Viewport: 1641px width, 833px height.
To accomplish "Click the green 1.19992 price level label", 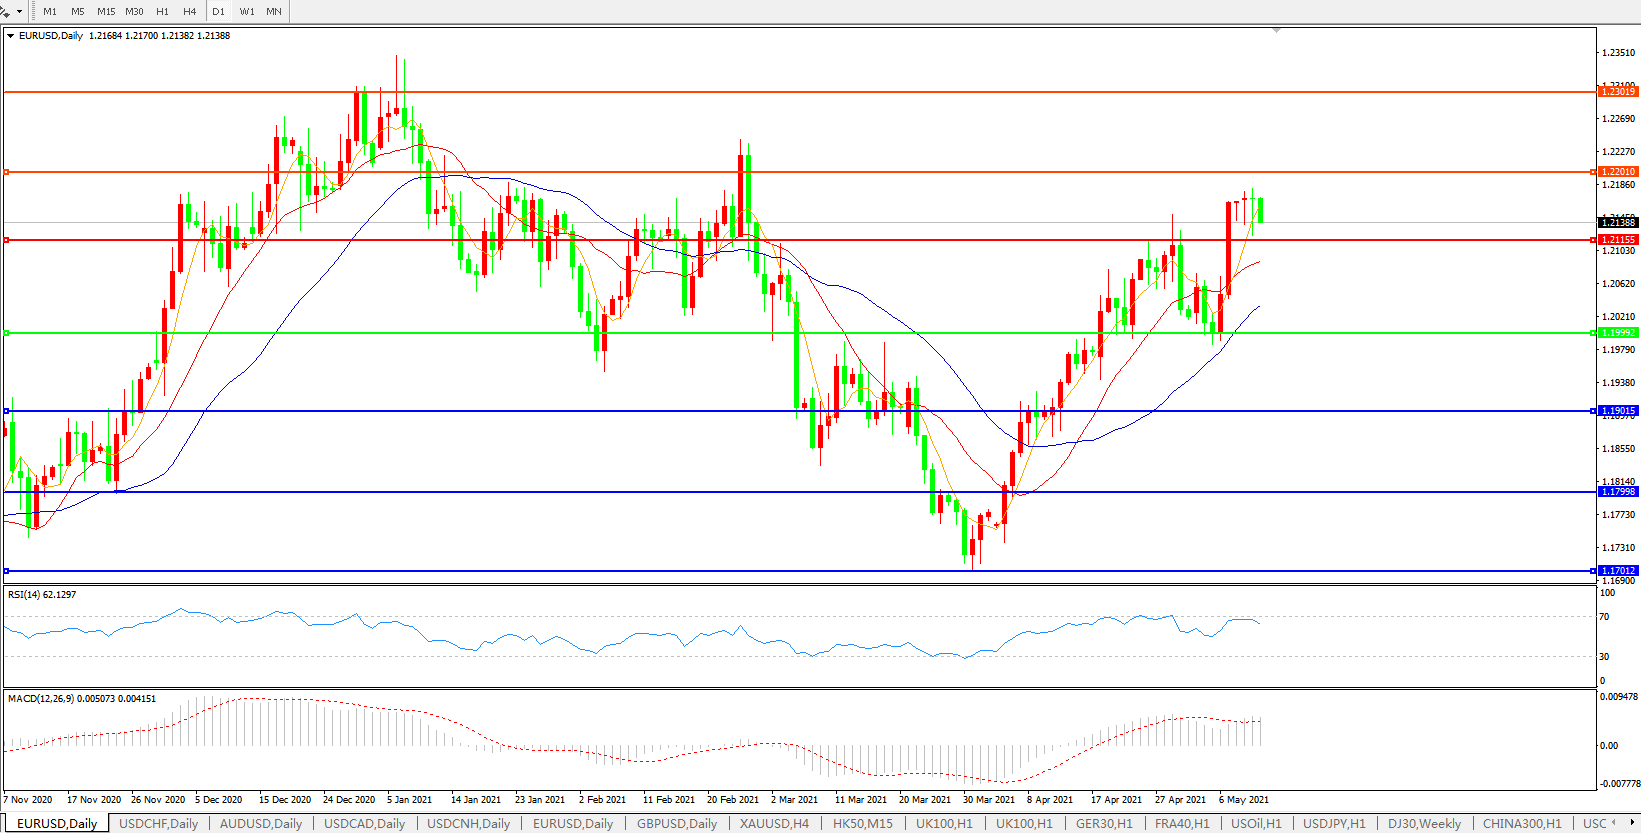I will click(1618, 333).
